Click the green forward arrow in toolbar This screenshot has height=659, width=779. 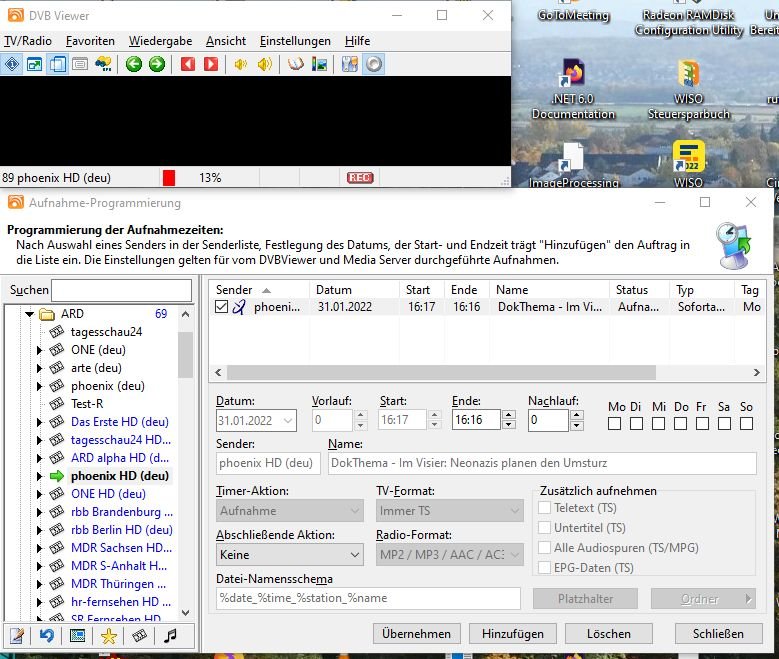157,64
